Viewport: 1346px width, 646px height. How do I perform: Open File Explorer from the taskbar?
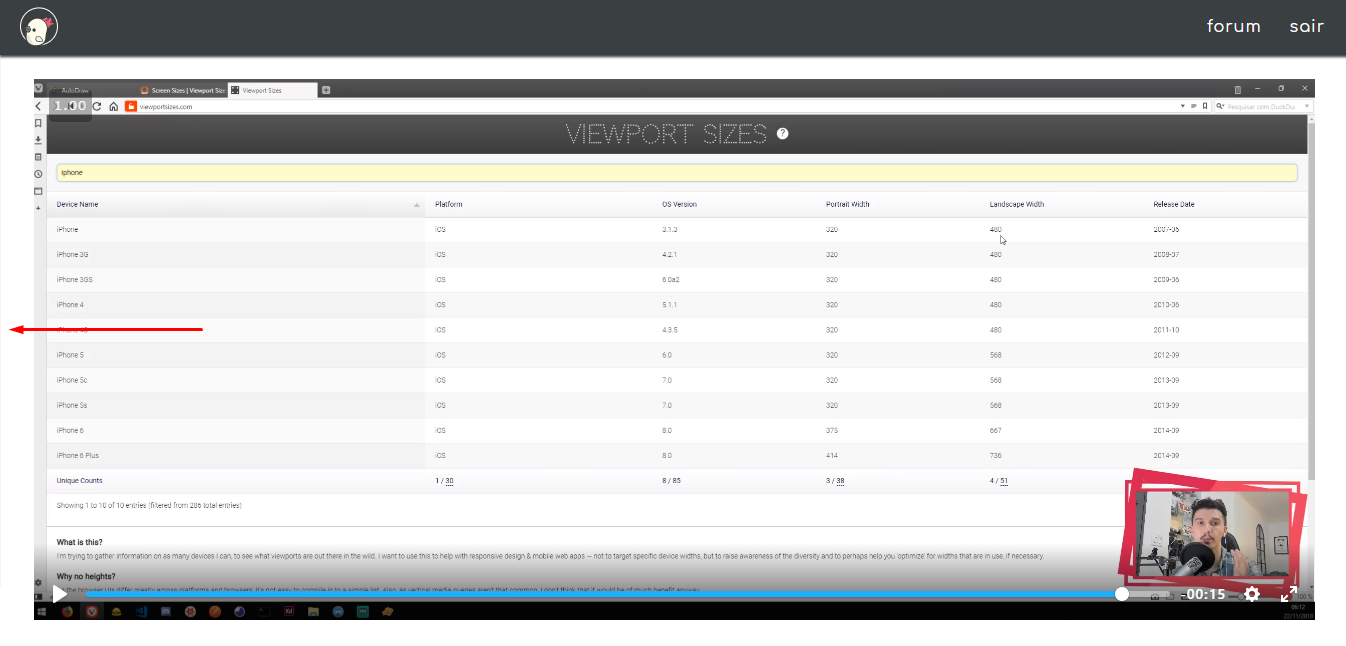coord(313,611)
